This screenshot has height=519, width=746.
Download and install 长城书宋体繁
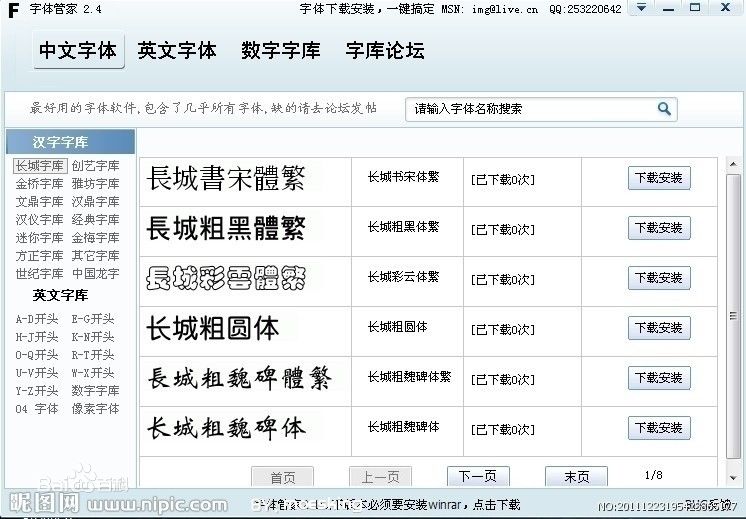659,178
